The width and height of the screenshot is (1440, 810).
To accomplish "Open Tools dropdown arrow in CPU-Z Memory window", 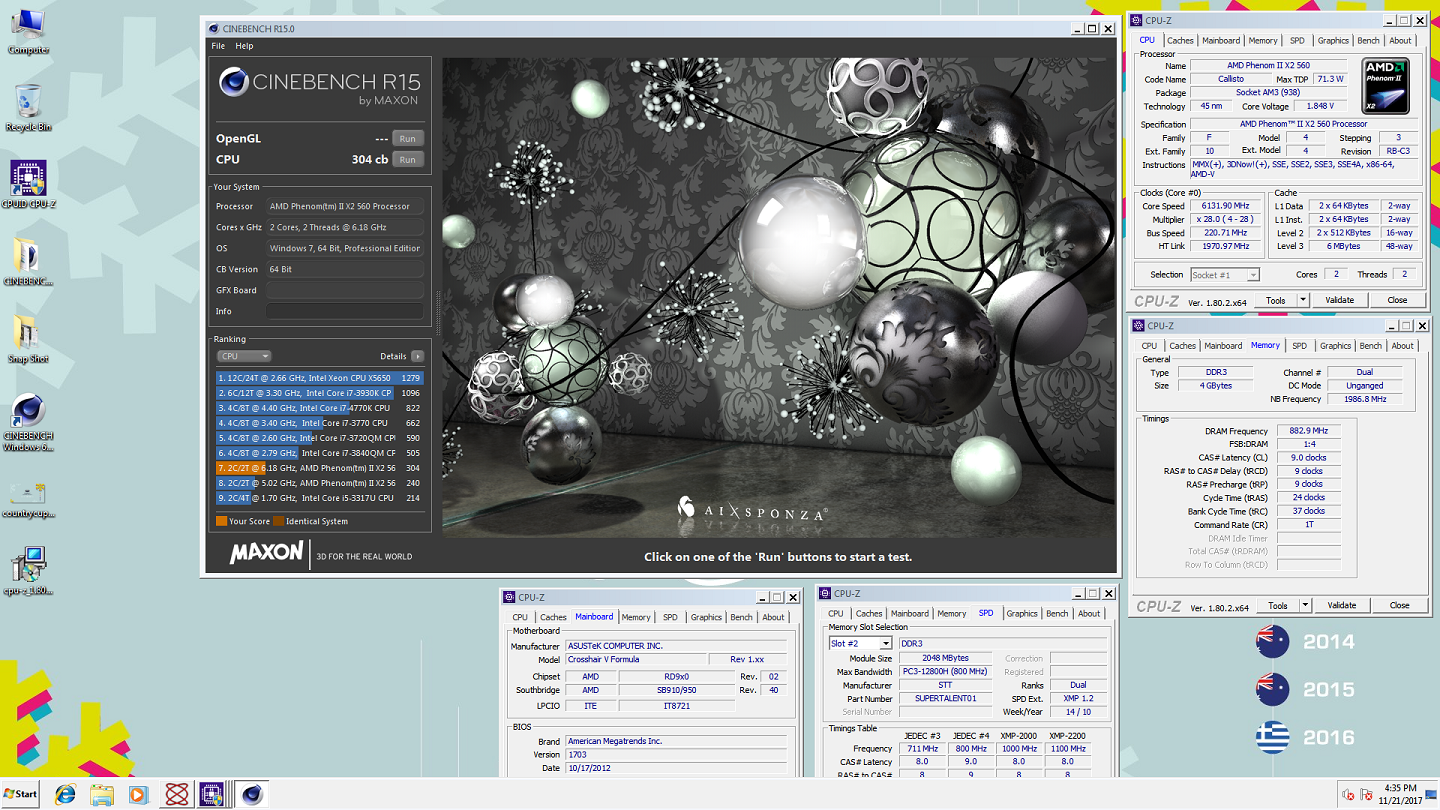I will [1305, 605].
